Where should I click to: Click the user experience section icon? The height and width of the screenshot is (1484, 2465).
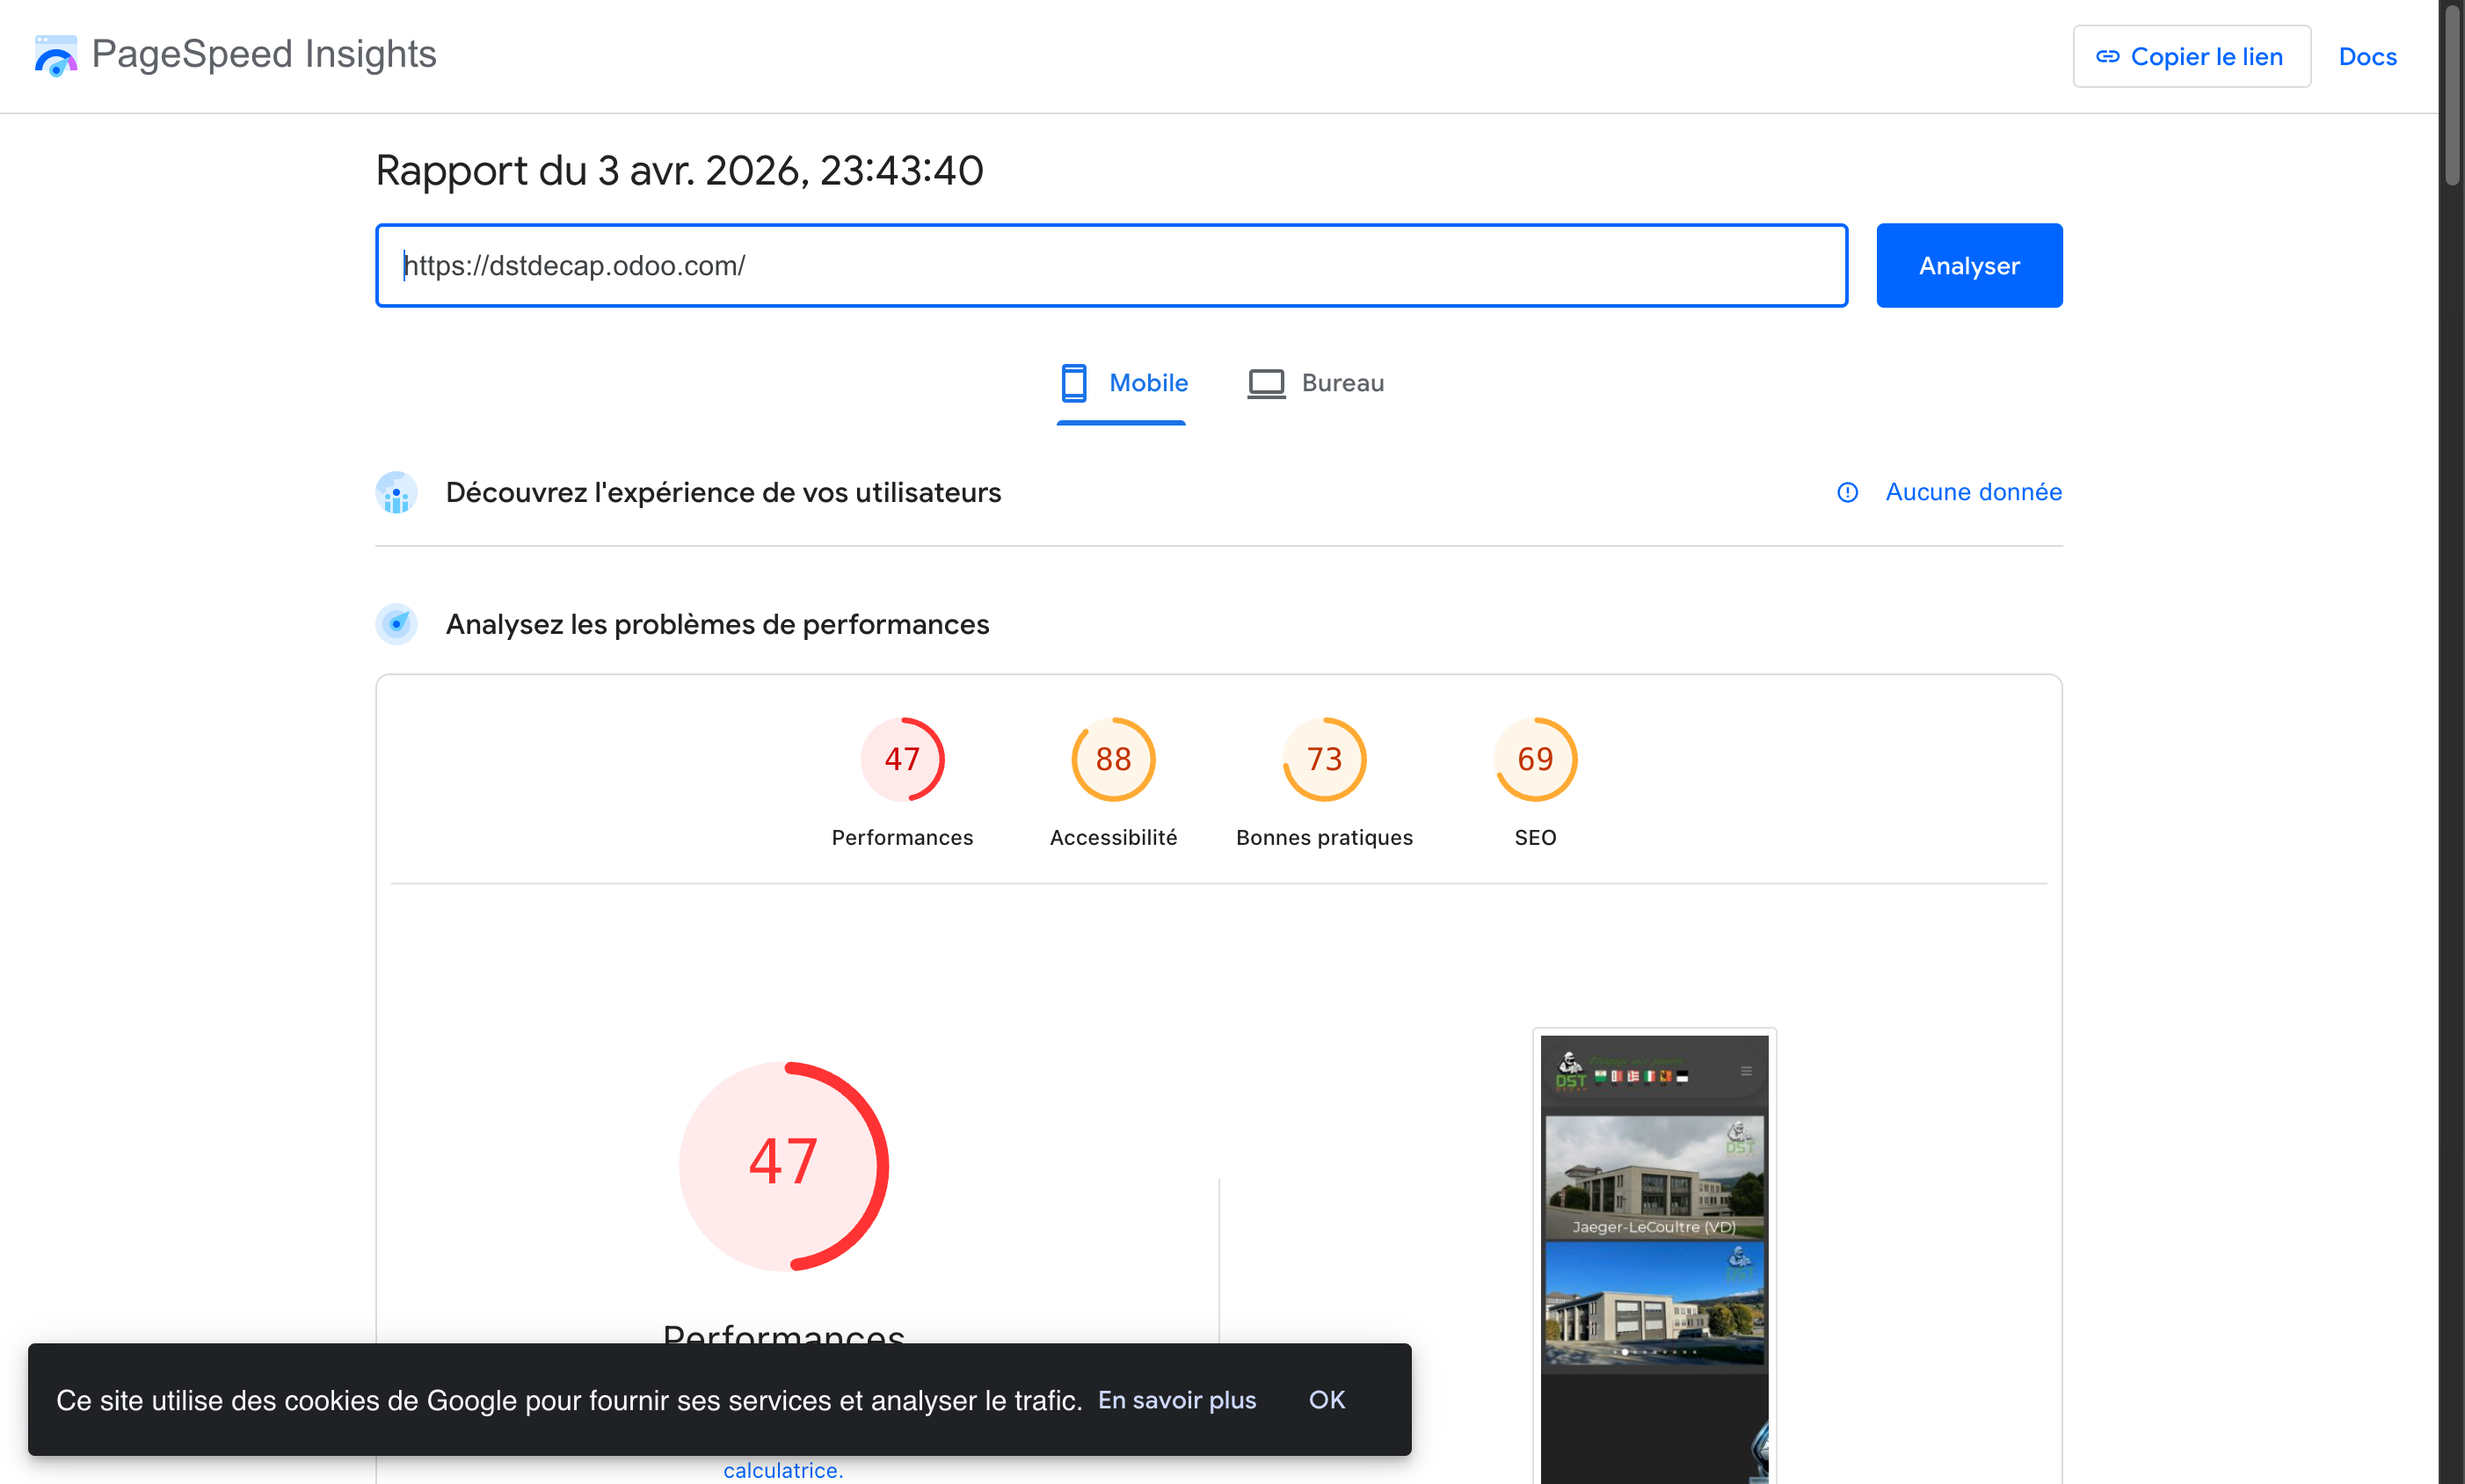[396, 493]
